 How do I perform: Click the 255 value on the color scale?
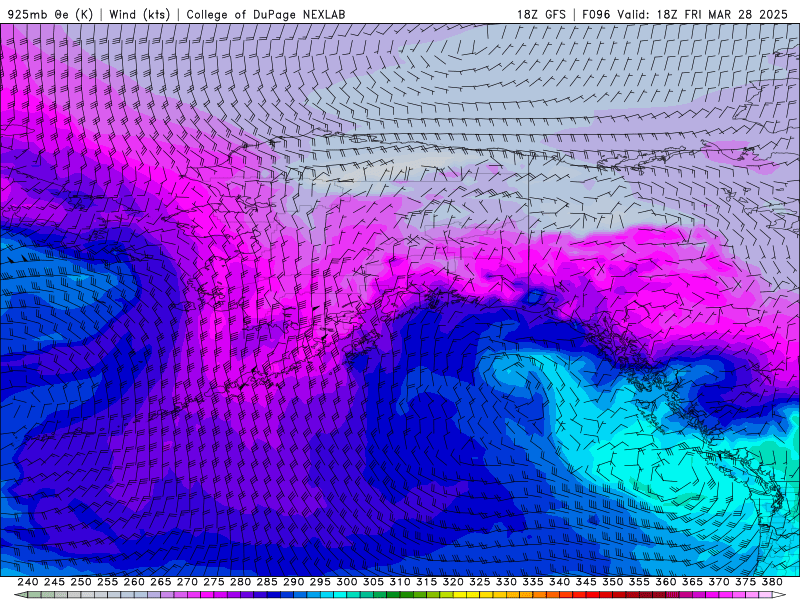(x=107, y=582)
